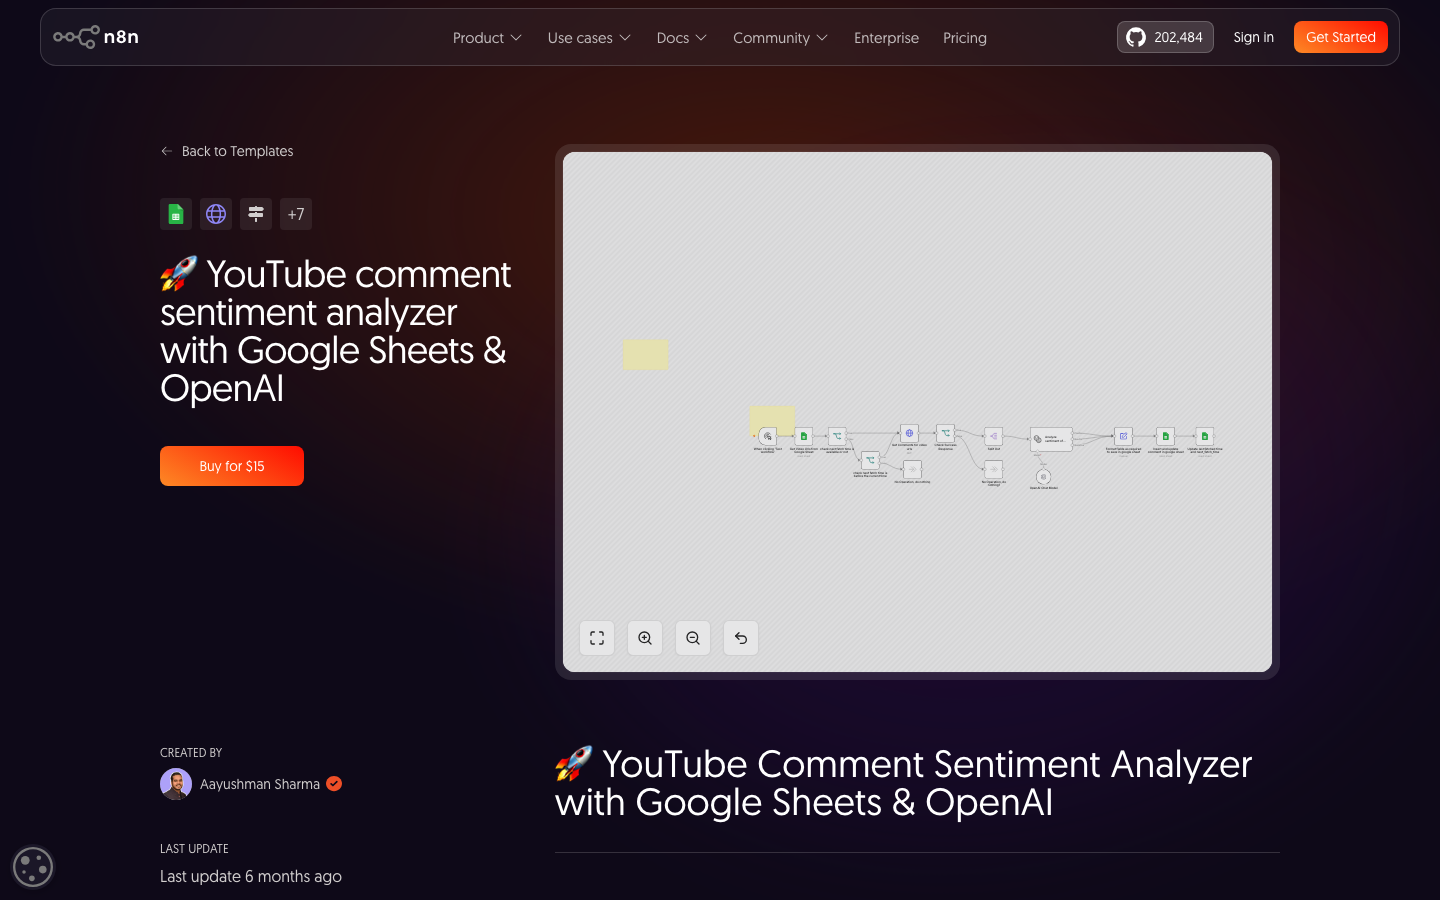Open the GitHub stars badge 202,484
Image resolution: width=1440 pixels, height=900 pixels.
pyautogui.click(x=1165, y=37)
